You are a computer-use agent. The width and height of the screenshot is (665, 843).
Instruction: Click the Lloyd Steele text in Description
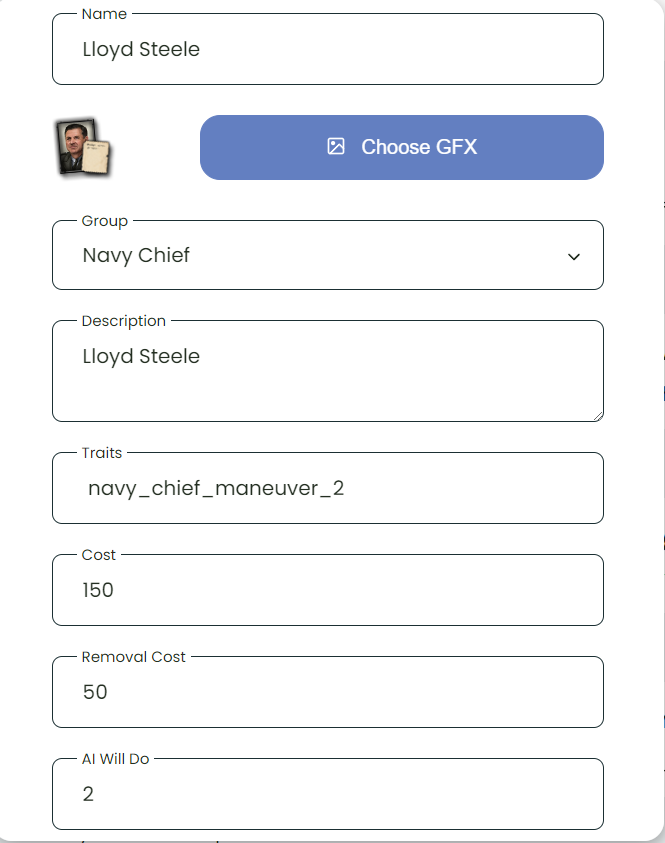141,356
